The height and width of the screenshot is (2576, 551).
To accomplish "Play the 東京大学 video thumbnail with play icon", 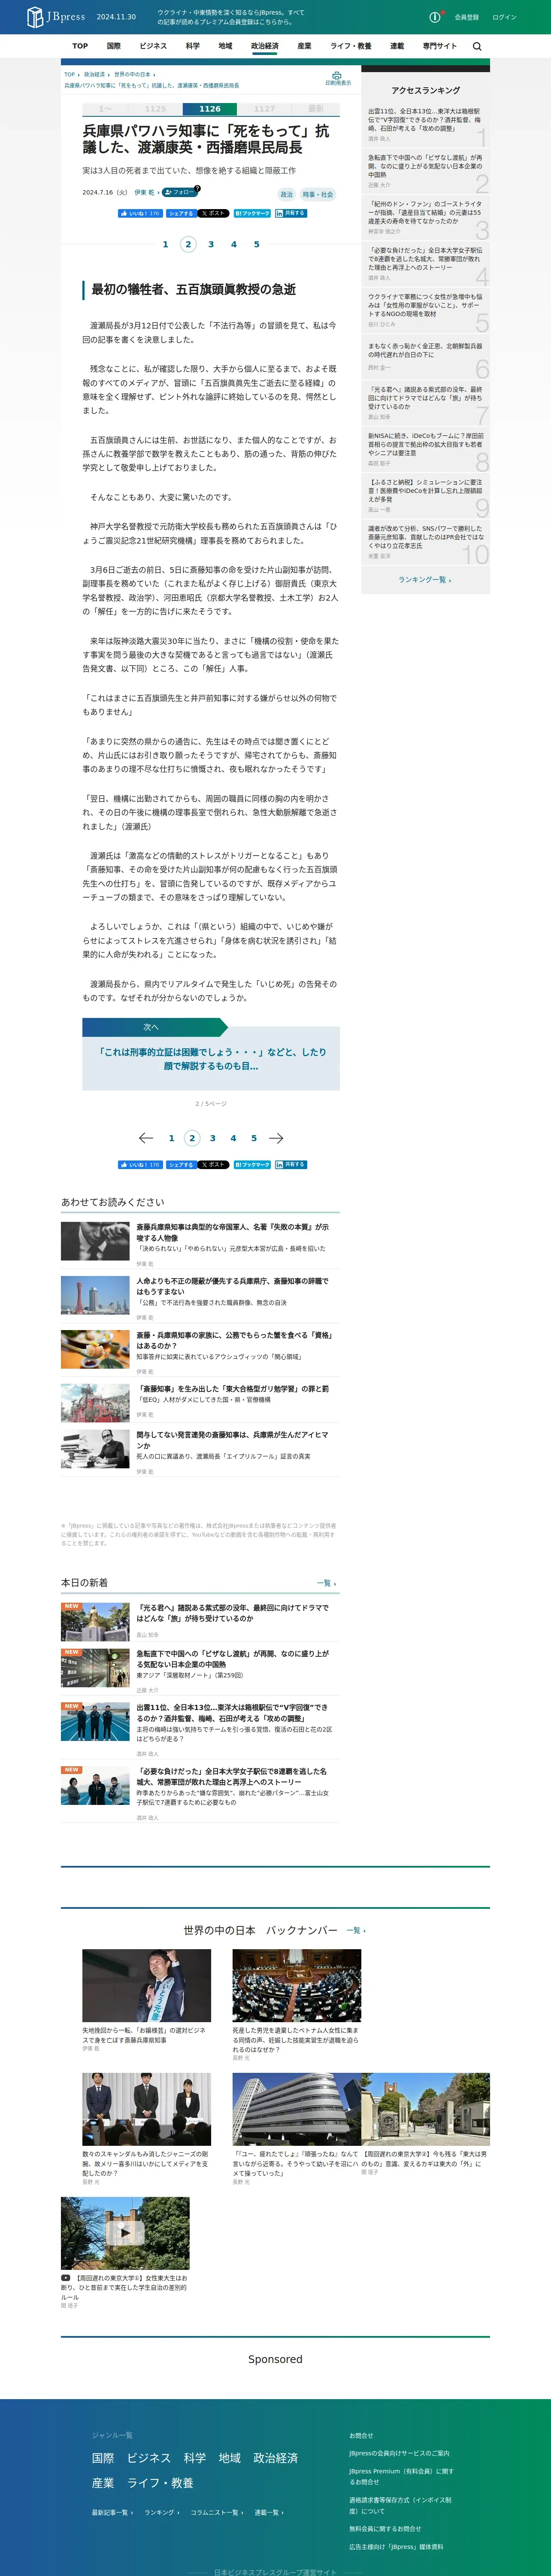I will tap(125, 2232).
